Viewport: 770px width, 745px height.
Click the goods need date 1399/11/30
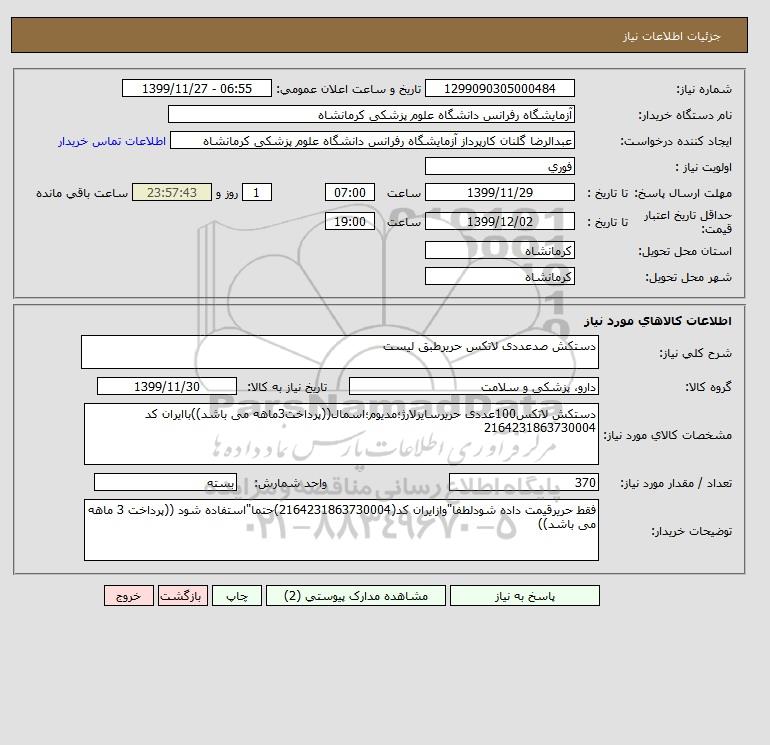click(x=167, y=386)
